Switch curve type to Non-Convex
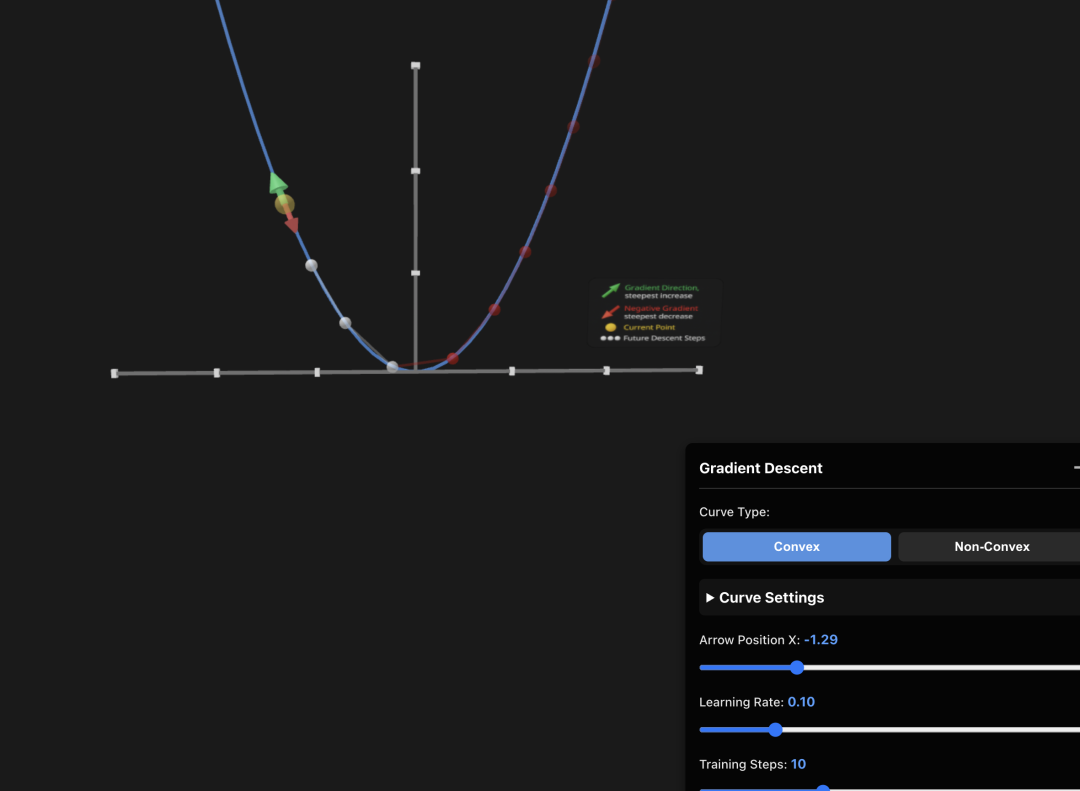Screen dimensions: 1080x791 point(991,546)
